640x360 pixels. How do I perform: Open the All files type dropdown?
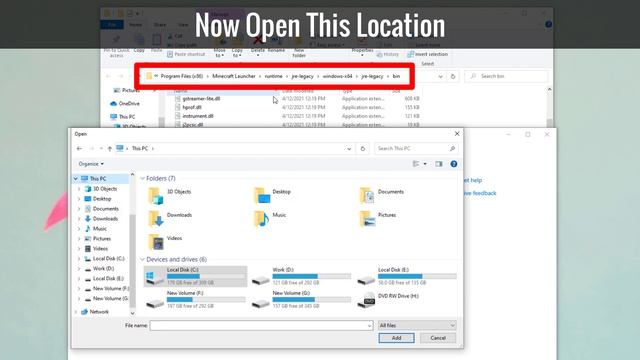click(x=417, y=325)
